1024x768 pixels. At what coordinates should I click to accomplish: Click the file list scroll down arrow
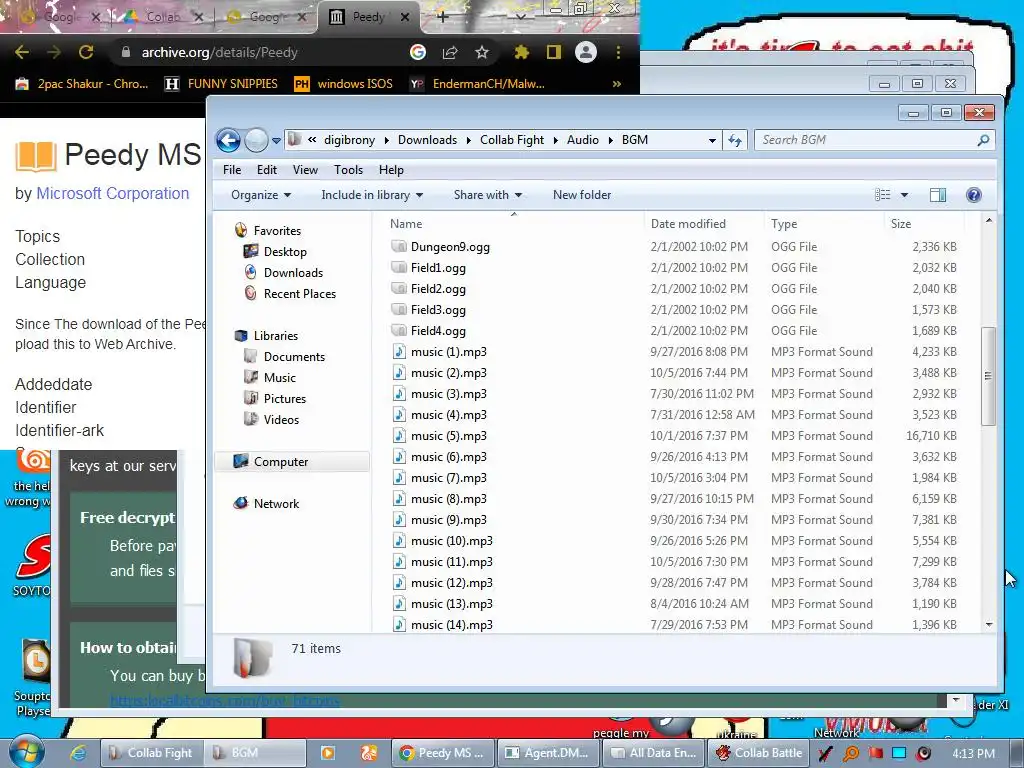(x=989, y=624)
